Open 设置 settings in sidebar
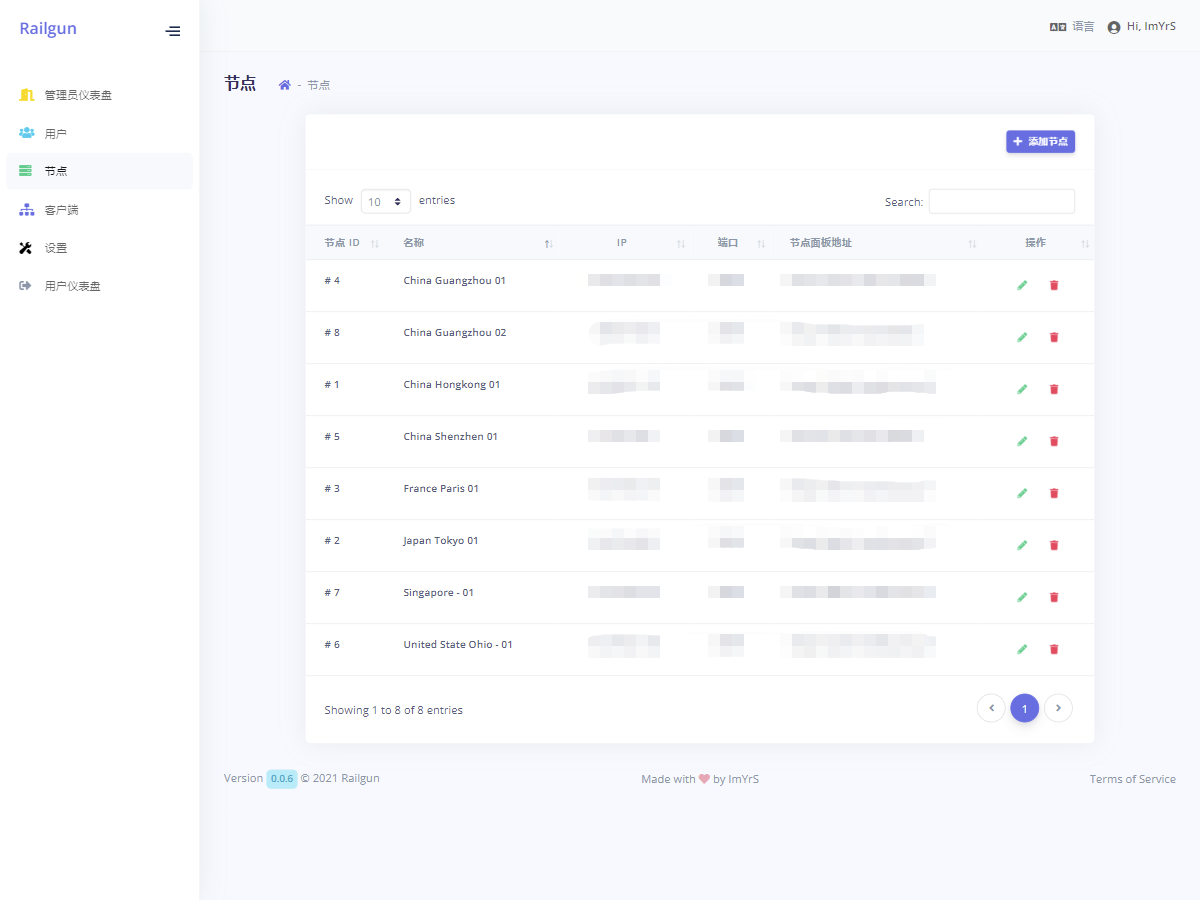The width and height of the screenshot is (1200, 900). (x=56, y=248)
